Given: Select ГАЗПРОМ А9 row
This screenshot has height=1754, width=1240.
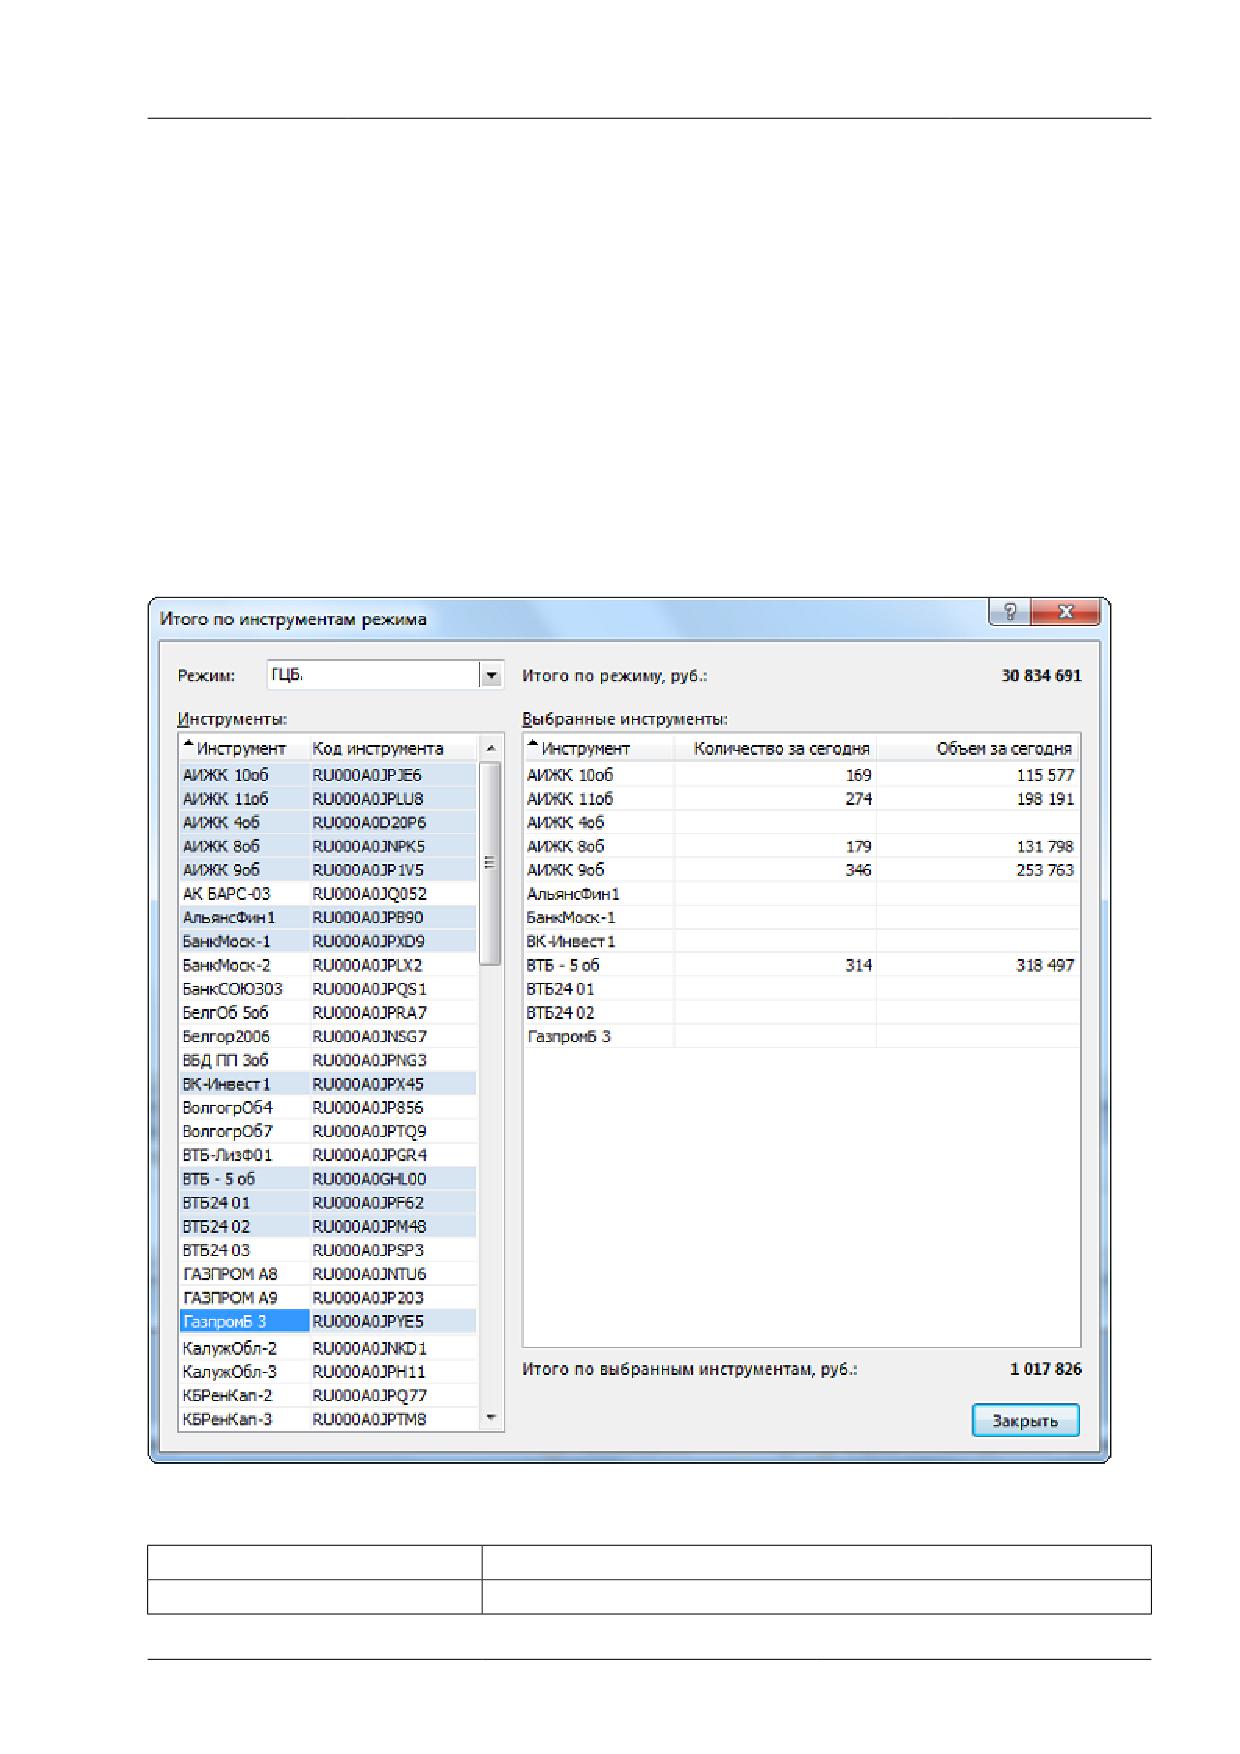Looking at the screenshot, I should [x=328, y=1298].
